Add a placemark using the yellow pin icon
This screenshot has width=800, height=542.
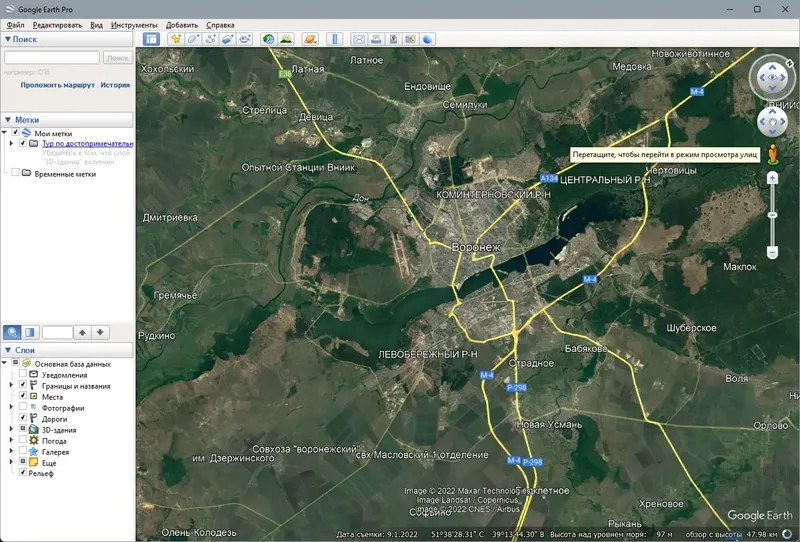tap(176, 39)
